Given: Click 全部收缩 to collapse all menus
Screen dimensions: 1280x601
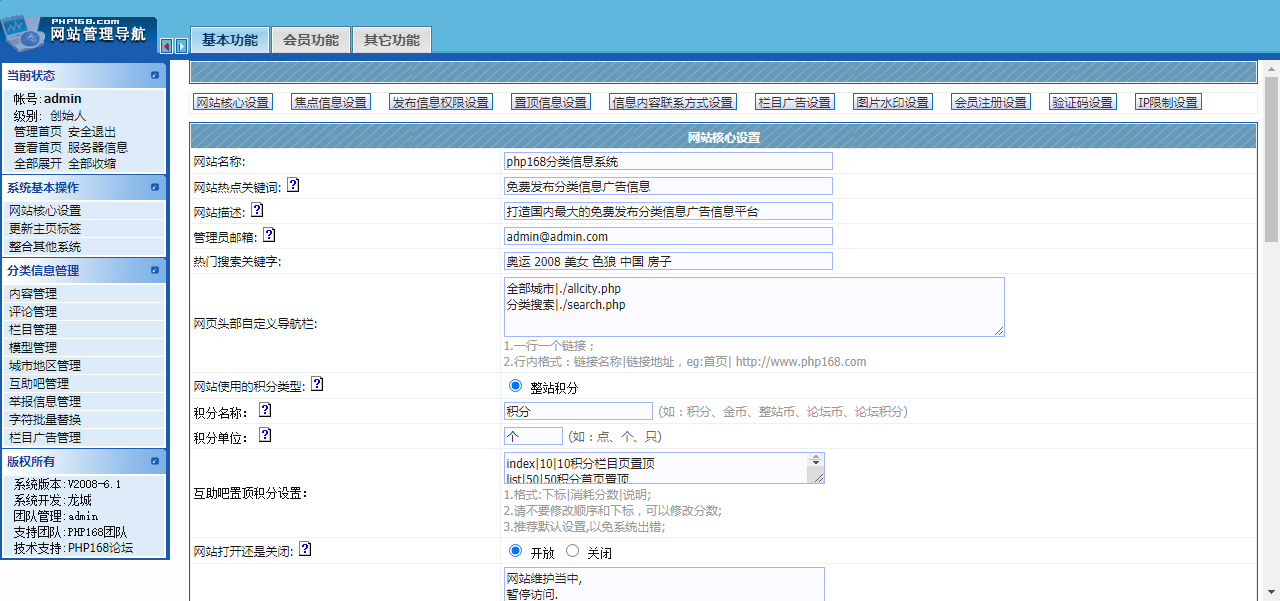Looking at the screenshot, I should [x=92, y=164].
